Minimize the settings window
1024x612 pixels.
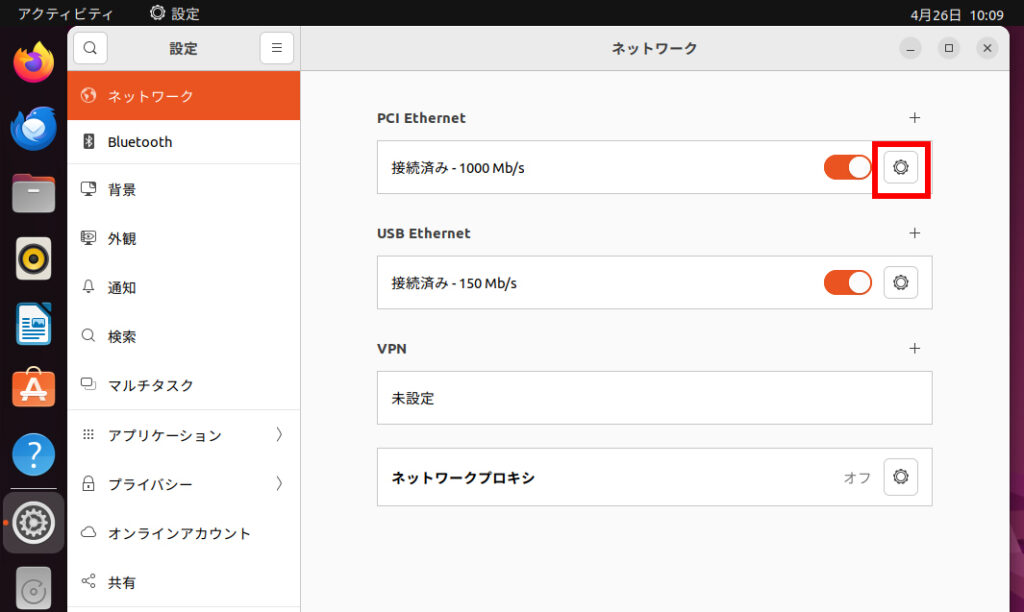pos(910,48)
